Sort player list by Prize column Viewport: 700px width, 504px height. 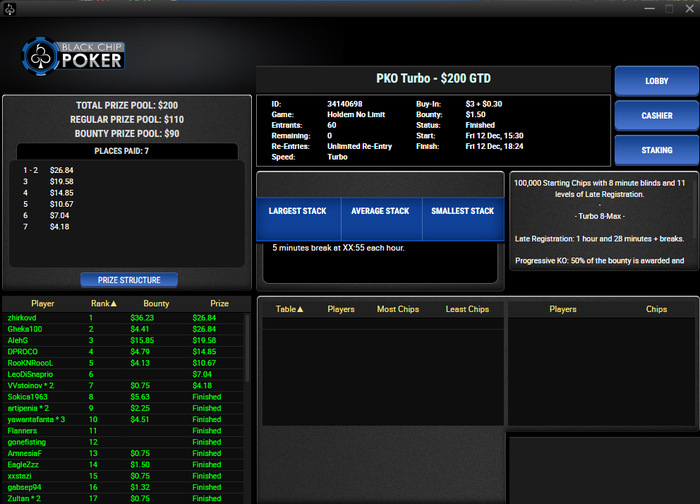219,304
